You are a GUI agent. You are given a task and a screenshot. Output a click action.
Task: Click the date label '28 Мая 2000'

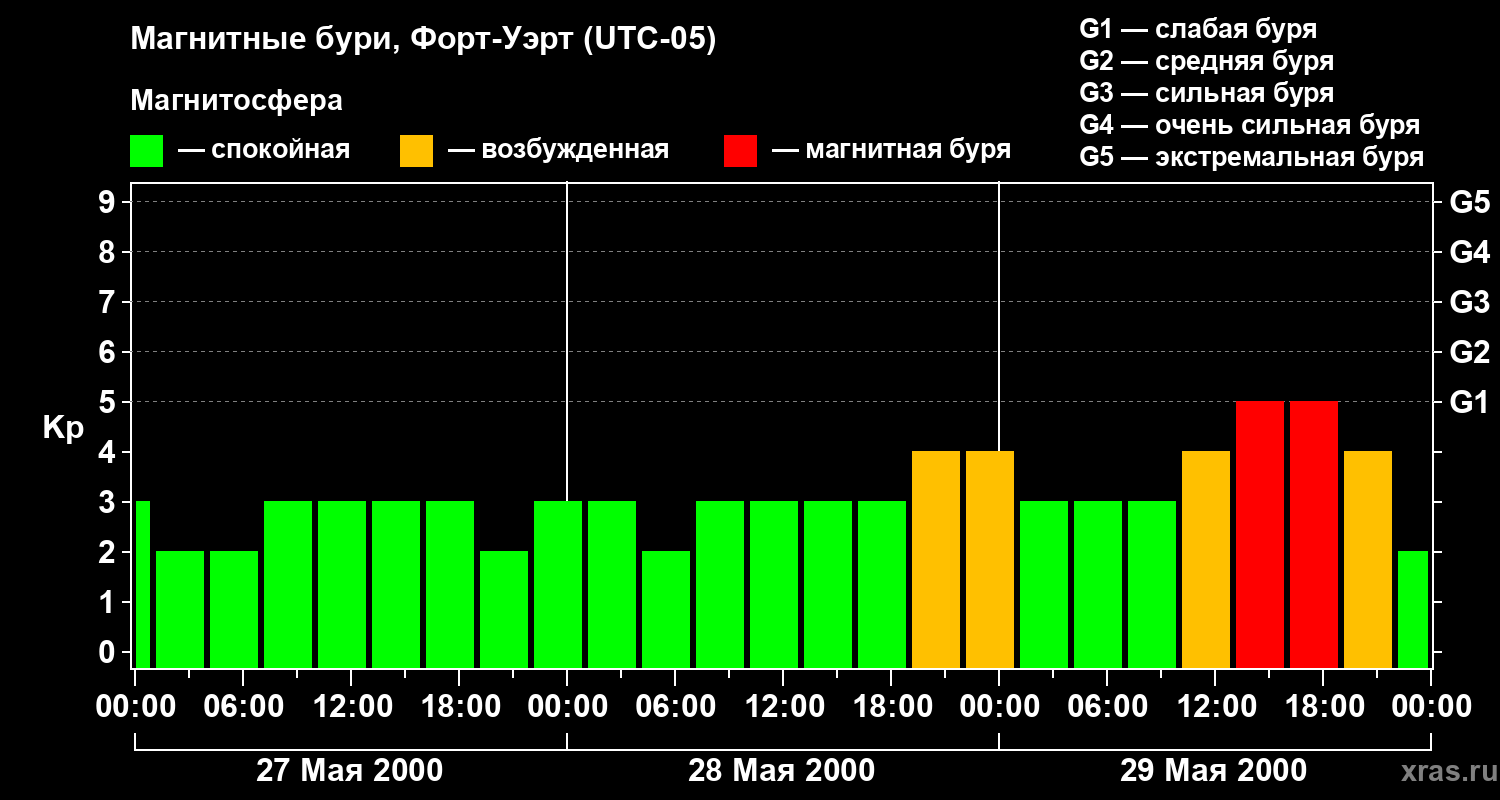(782, 771)
